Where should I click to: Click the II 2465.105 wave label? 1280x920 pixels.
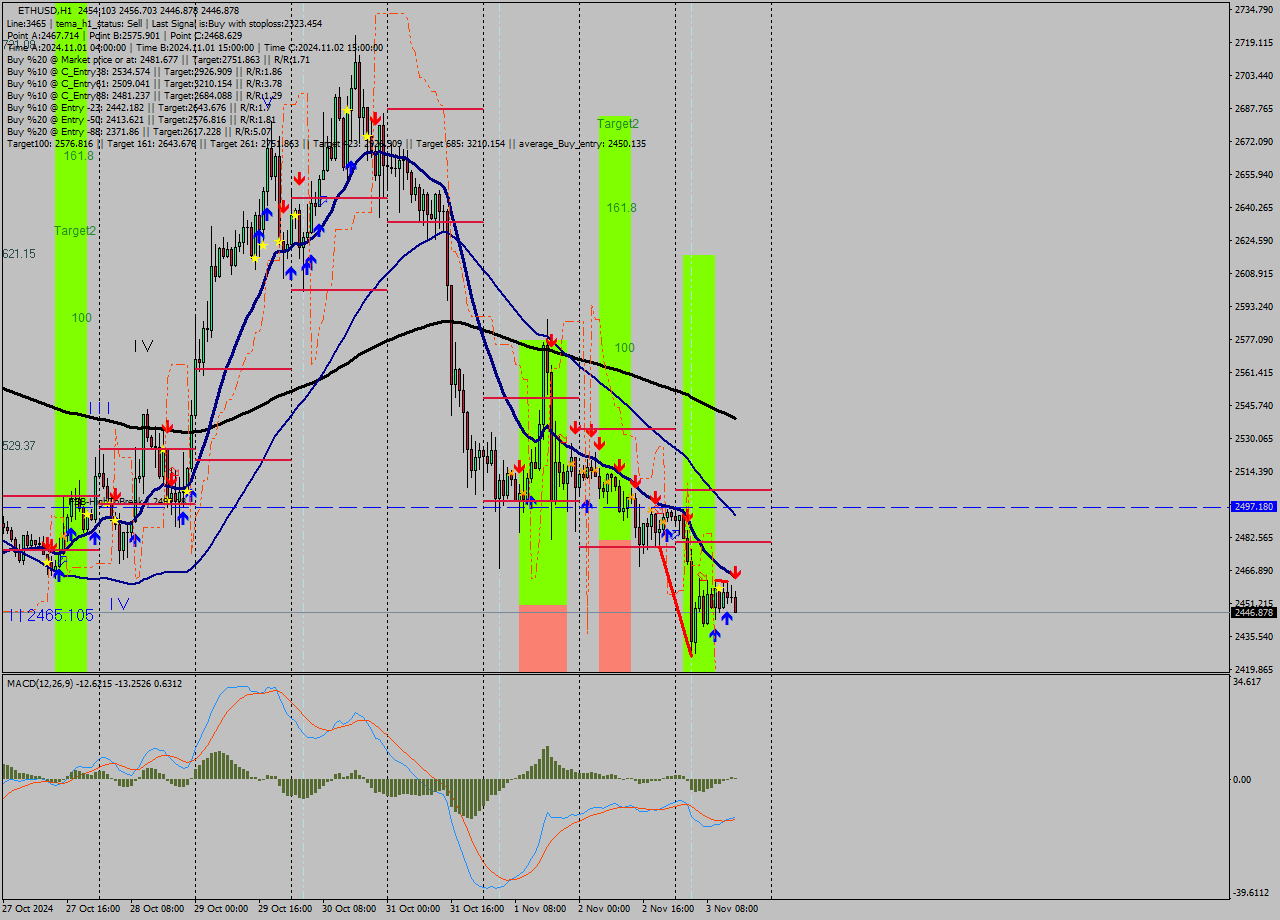pos(50,615)
